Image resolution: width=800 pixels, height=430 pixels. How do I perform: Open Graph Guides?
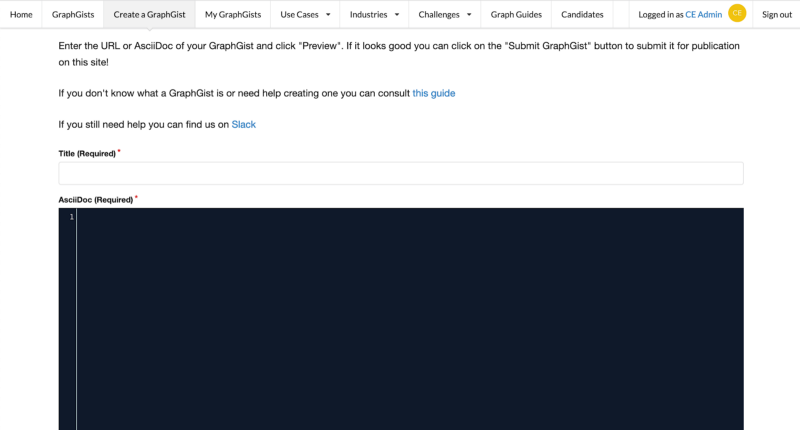pos(516,14)
